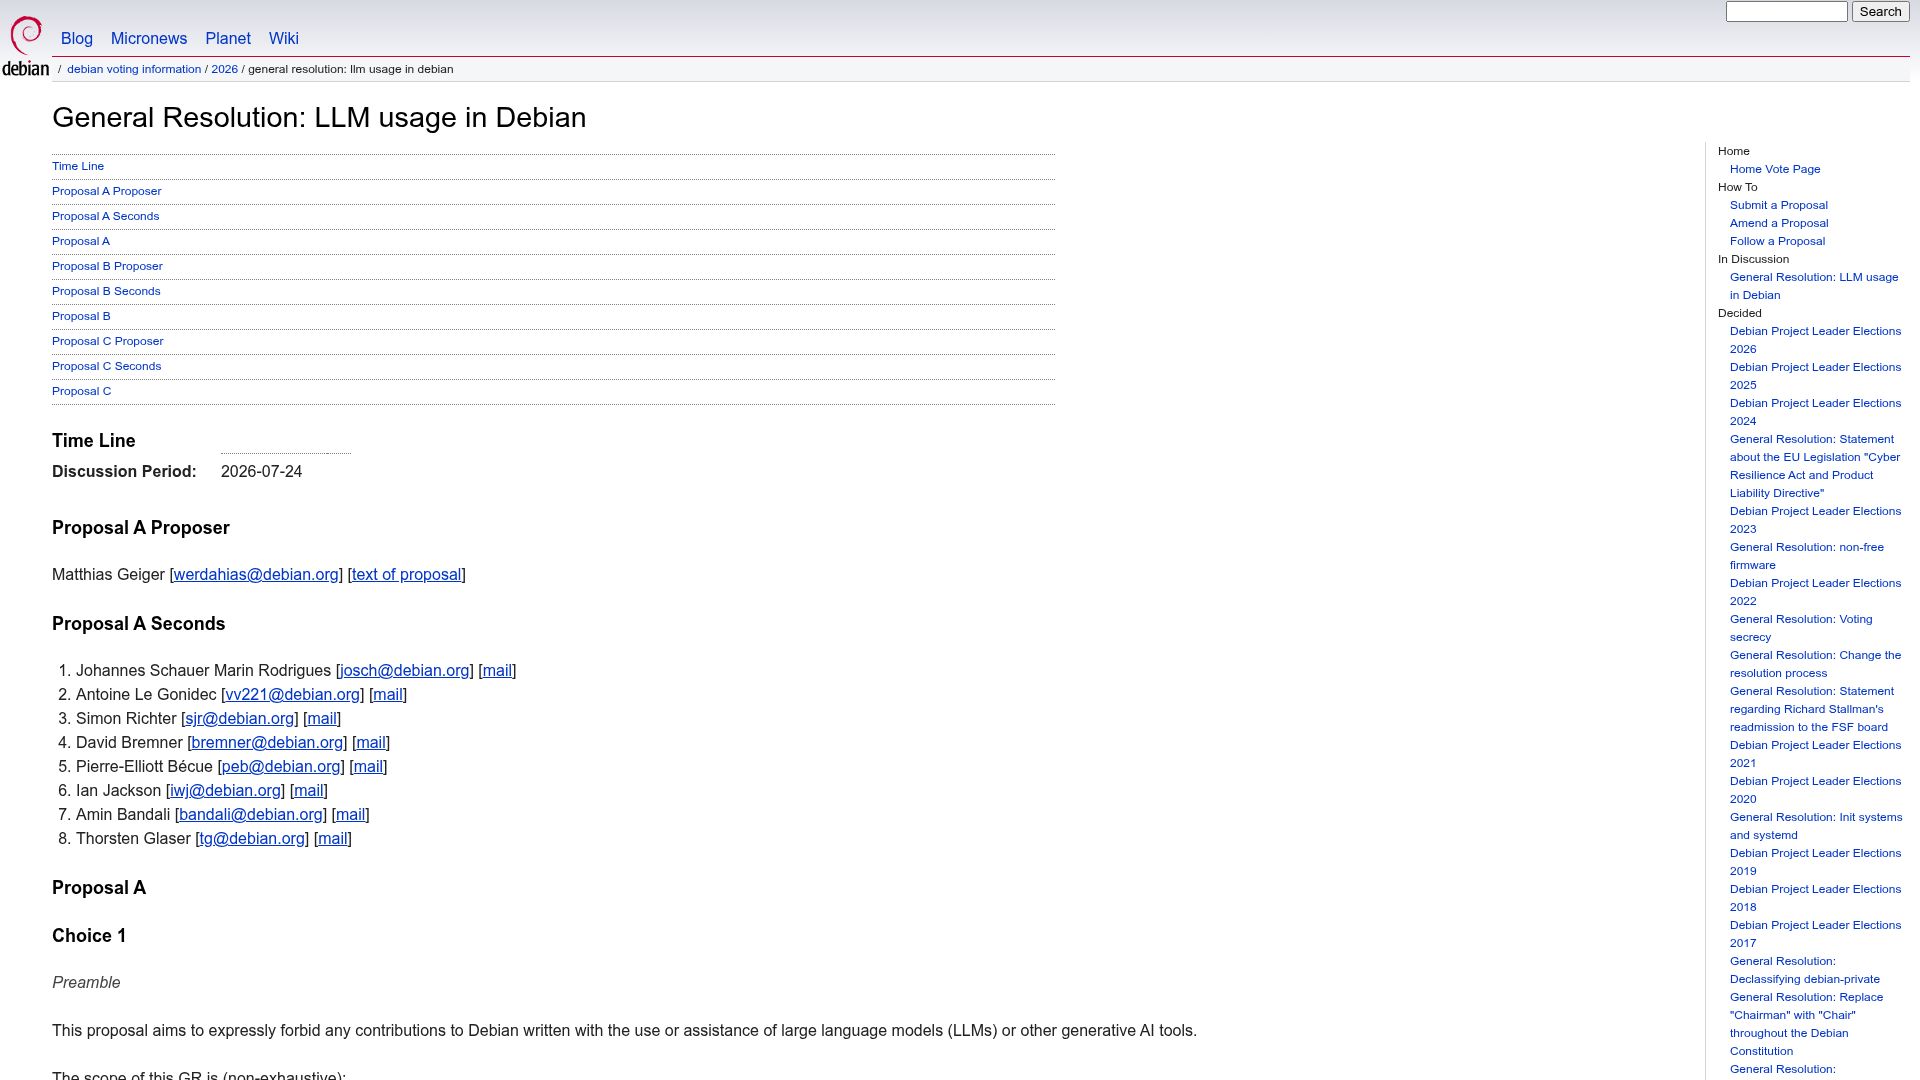The image size is (1920, 1080).
Task: Jump to Time Line anchor link
Action: pyautogui.click(x=78, y=166)
